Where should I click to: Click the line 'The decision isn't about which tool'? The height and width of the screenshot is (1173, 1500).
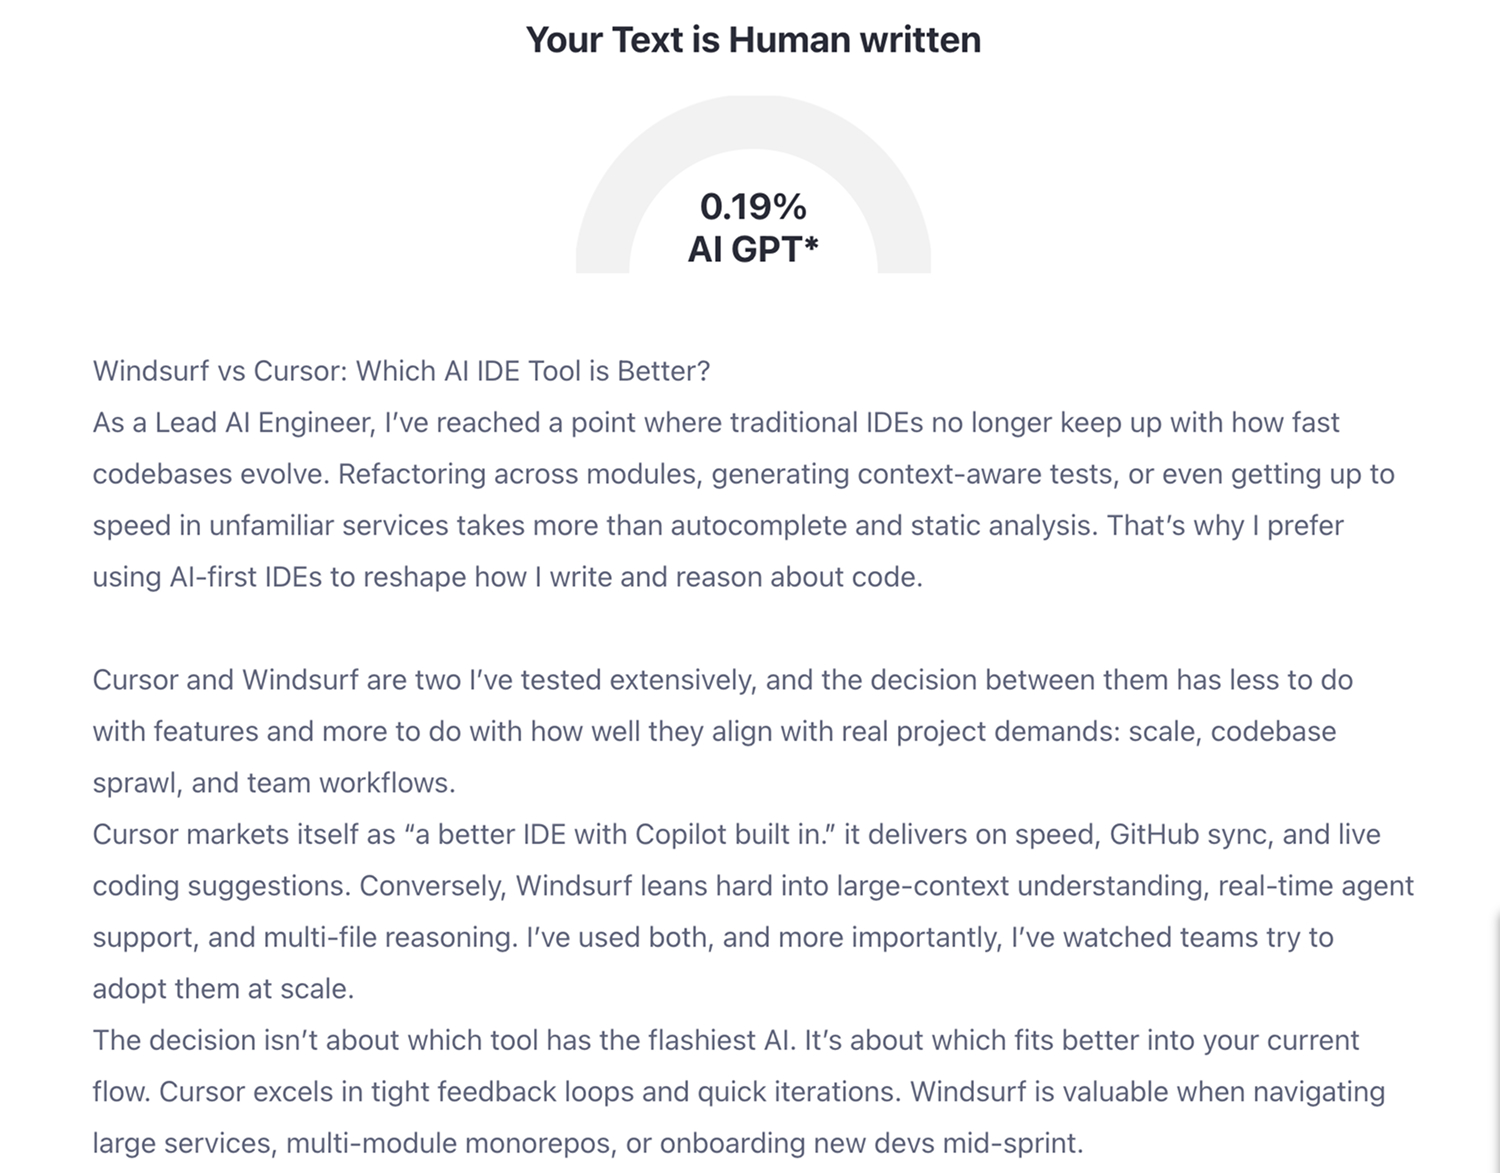point(726,1041)
